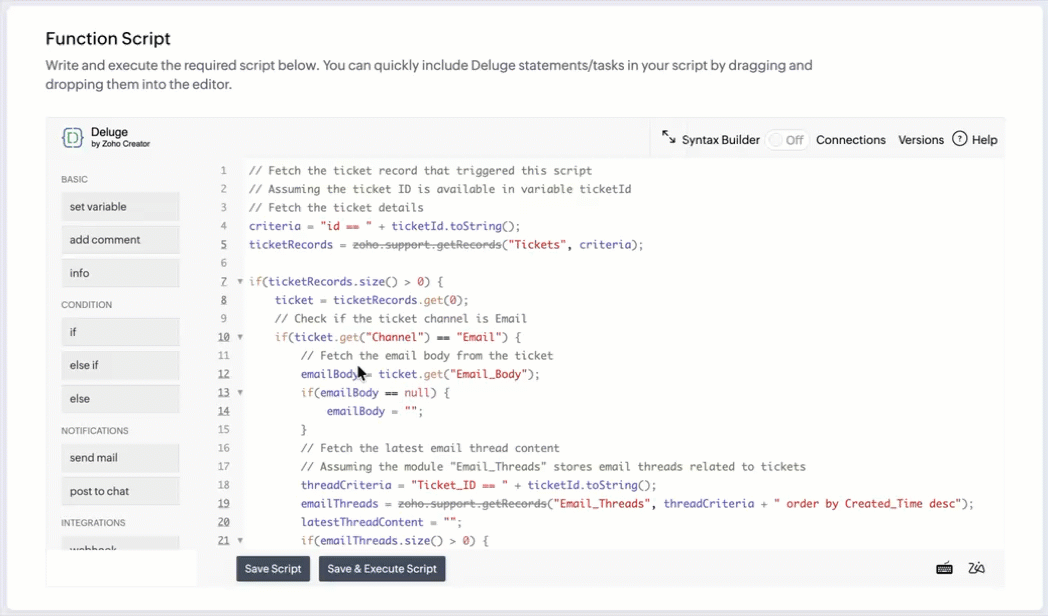Viewport: 1048px width, 616px height.
Task: Click Save & Execute Script button
Action: click(x=382, y=569)
